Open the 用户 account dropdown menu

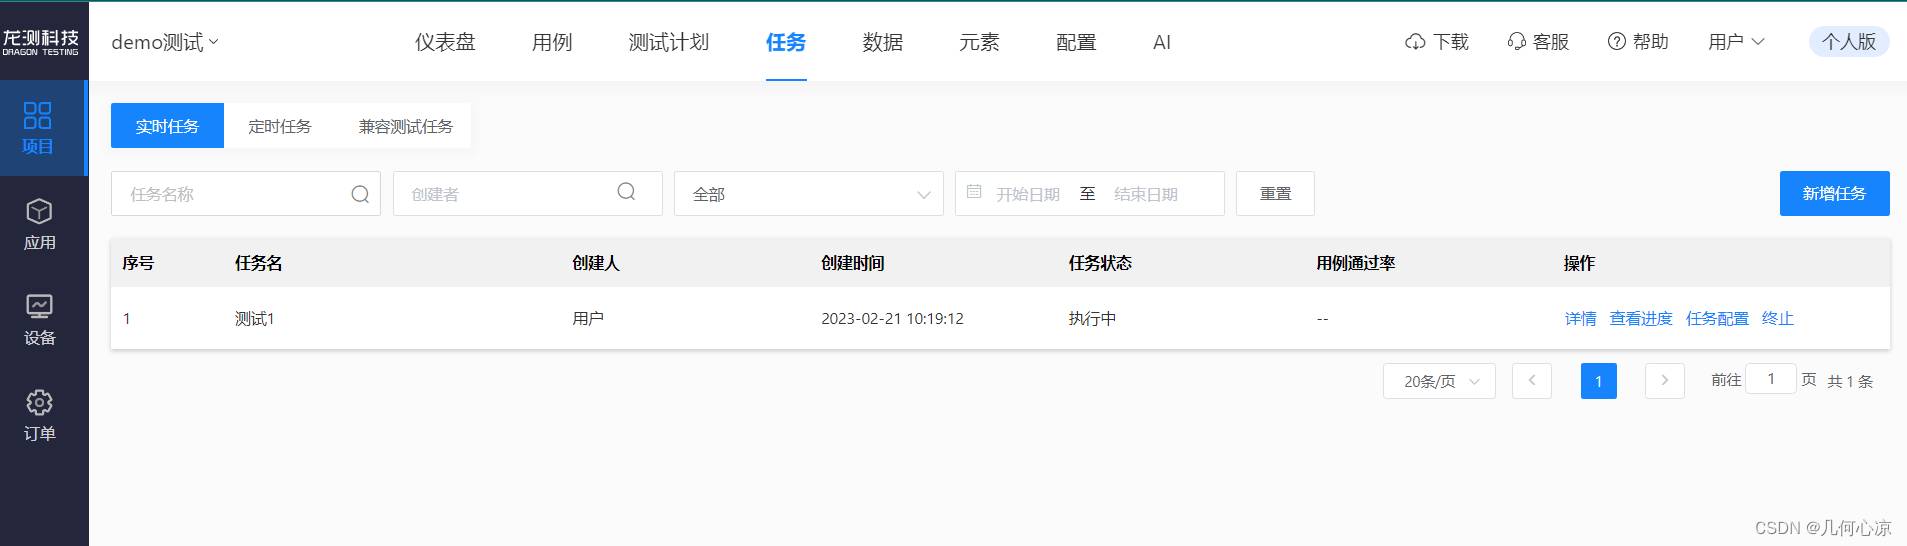pos(1736,42)
